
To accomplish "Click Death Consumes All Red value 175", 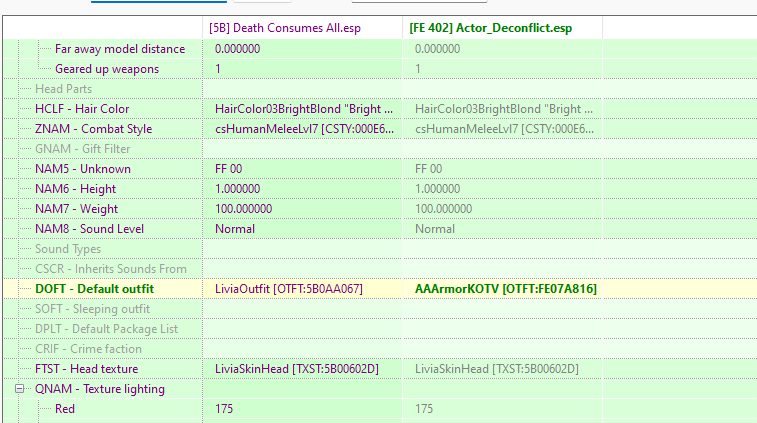I will coord(302,409).
